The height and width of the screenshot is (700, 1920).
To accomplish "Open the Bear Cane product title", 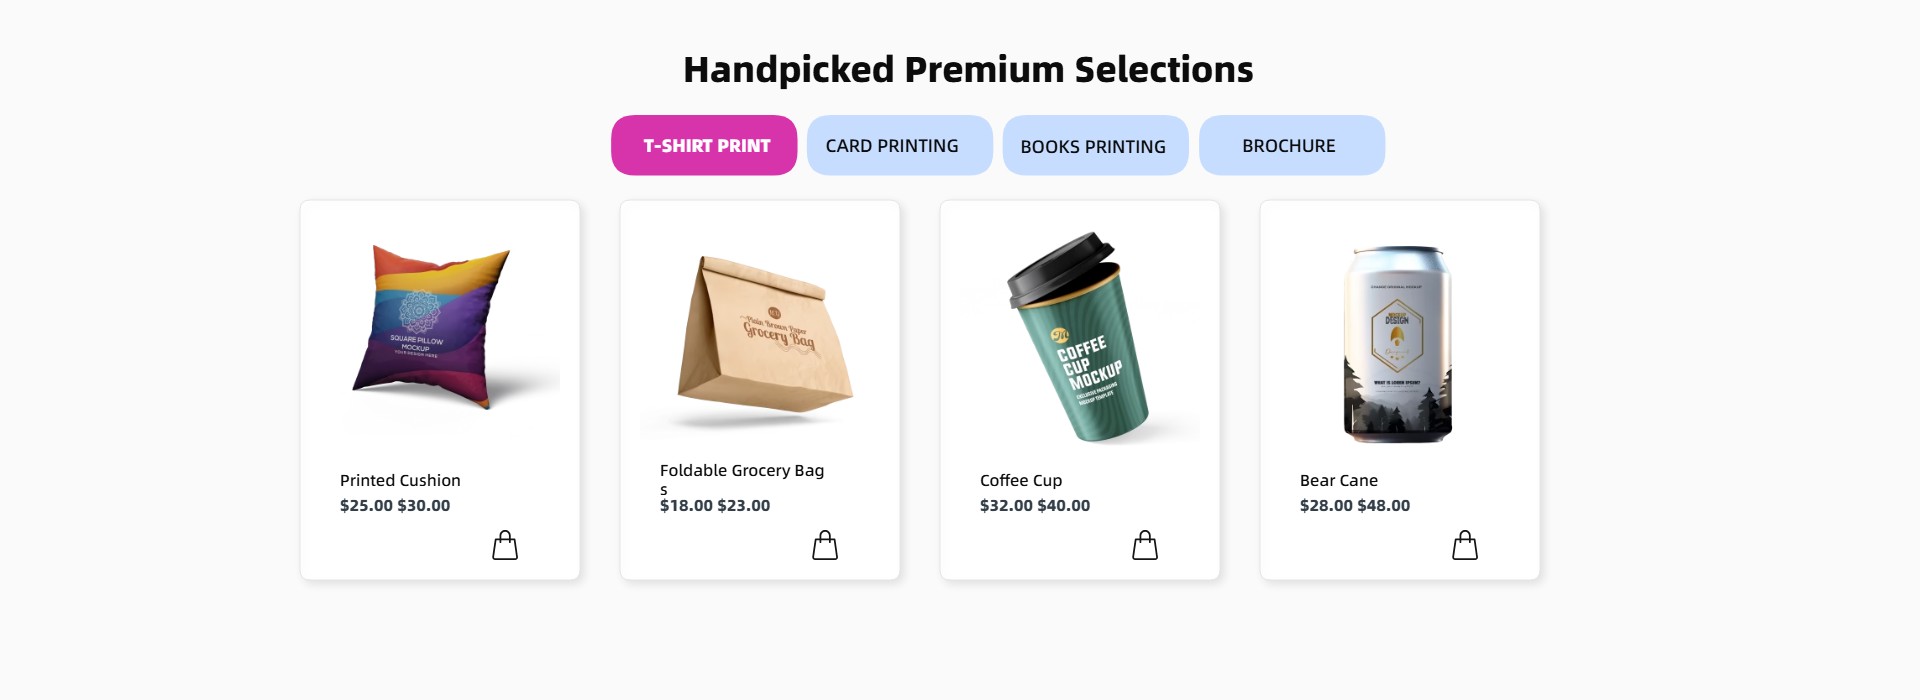I will [x=1339, y=480].
